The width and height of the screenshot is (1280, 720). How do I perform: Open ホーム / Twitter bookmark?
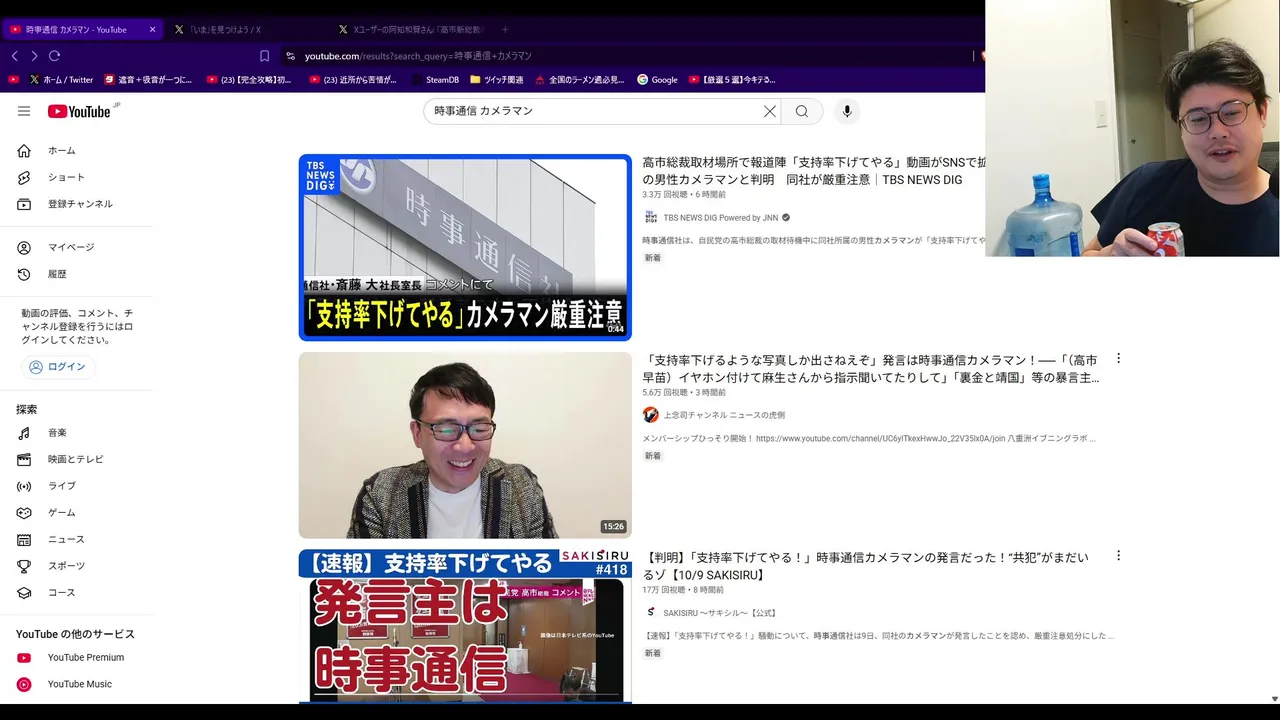pos(61,79)
